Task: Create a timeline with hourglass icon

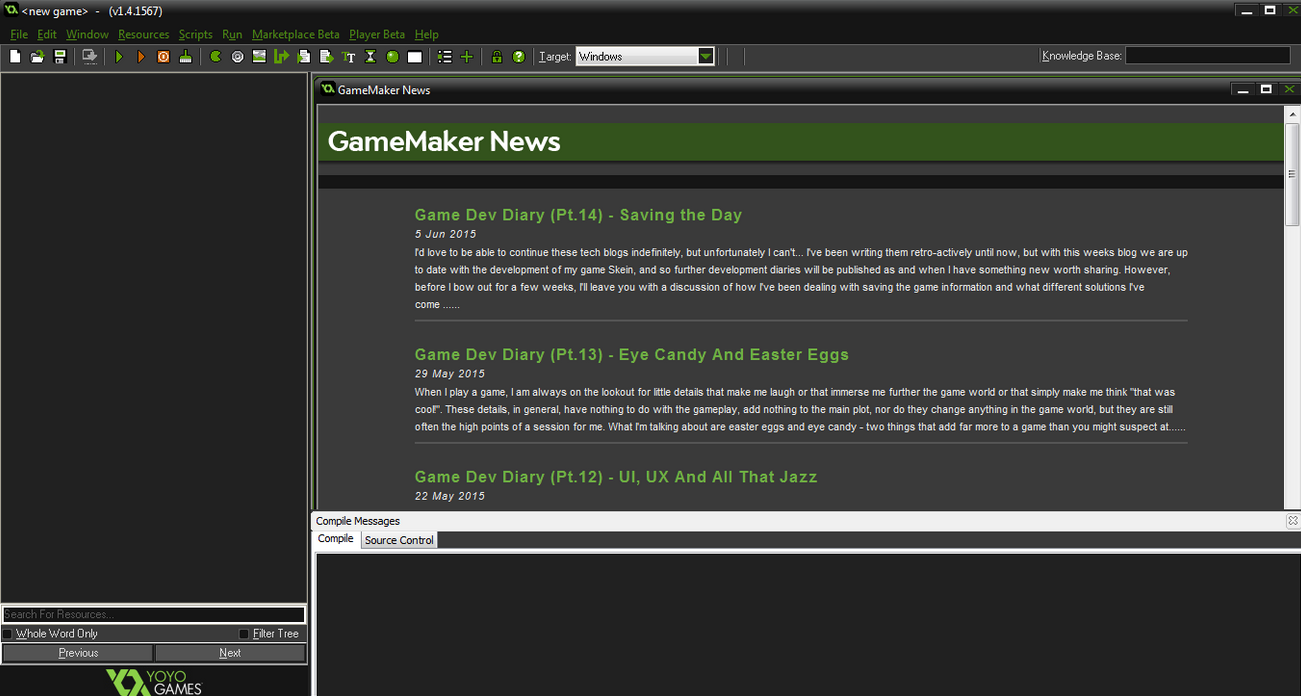Action: coord(370,57)
